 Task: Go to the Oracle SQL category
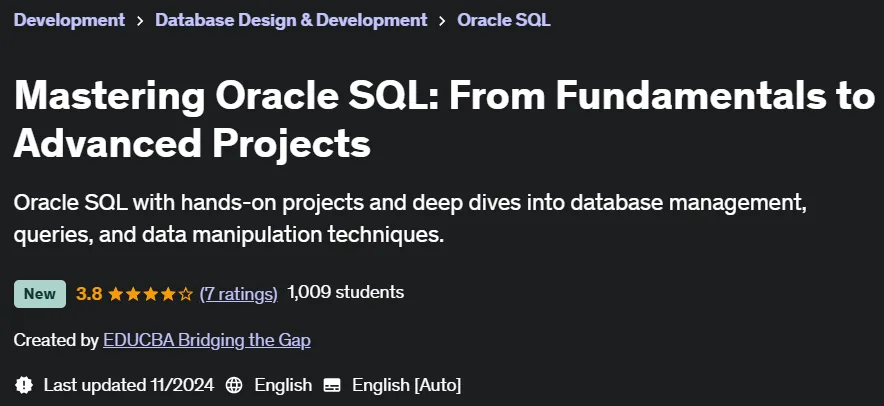503,20
